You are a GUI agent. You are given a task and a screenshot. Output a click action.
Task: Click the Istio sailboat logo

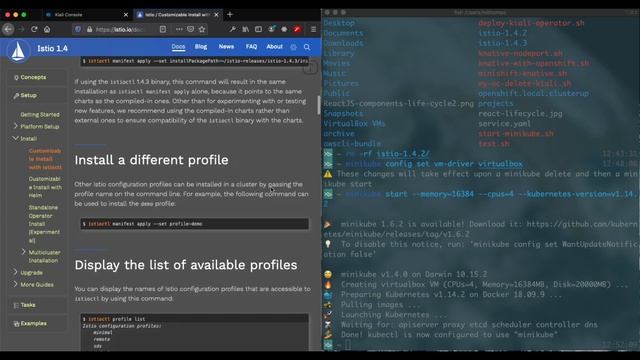pyautogui.click(x=18, y=51)
